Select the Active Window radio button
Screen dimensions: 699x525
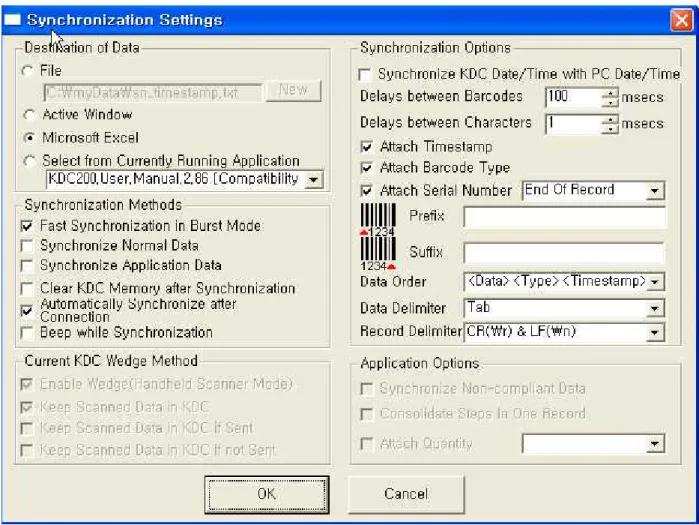[29, 115]
